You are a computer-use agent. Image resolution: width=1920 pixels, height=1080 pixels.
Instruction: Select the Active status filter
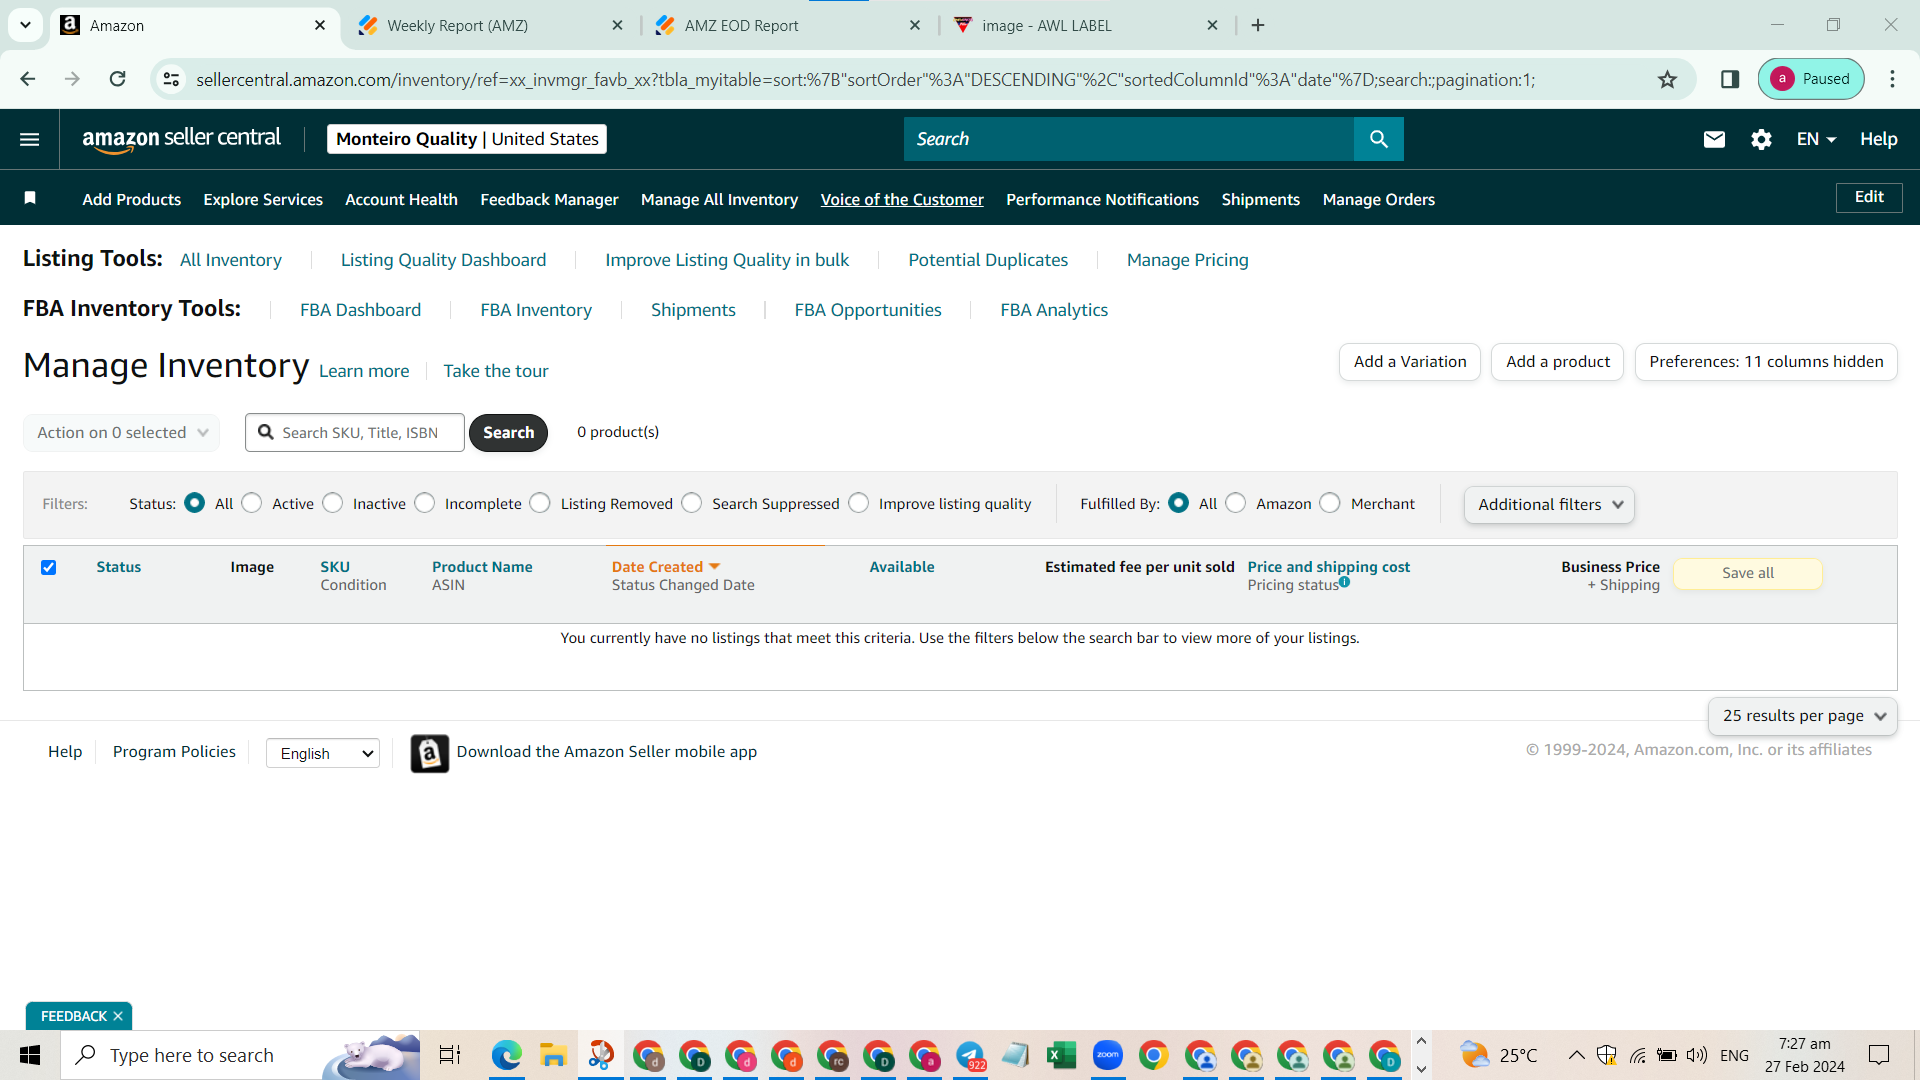[x=252, y=503]
